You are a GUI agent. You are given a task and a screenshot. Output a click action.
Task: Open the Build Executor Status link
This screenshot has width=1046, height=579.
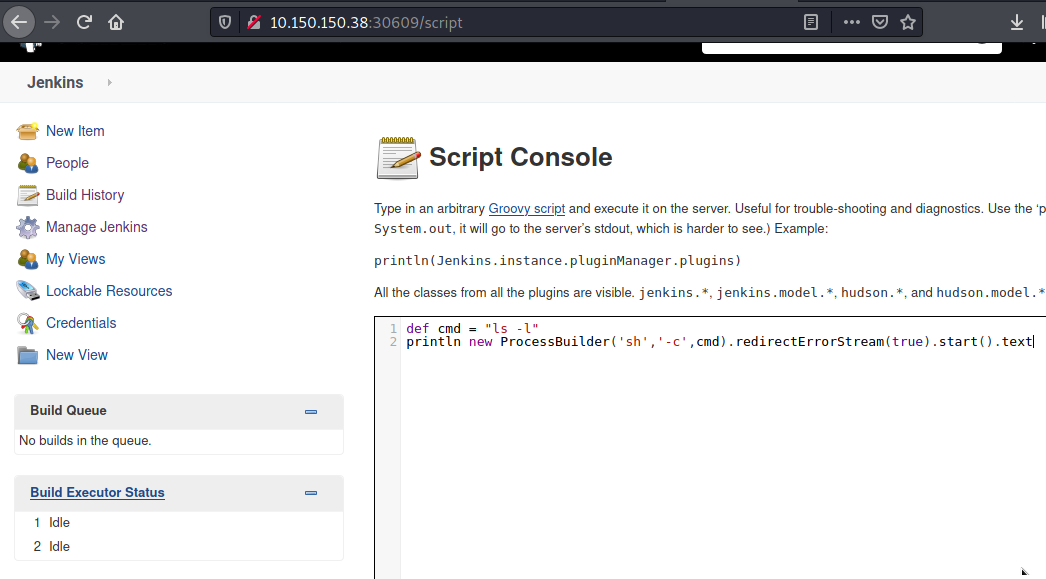click(97, 492)
